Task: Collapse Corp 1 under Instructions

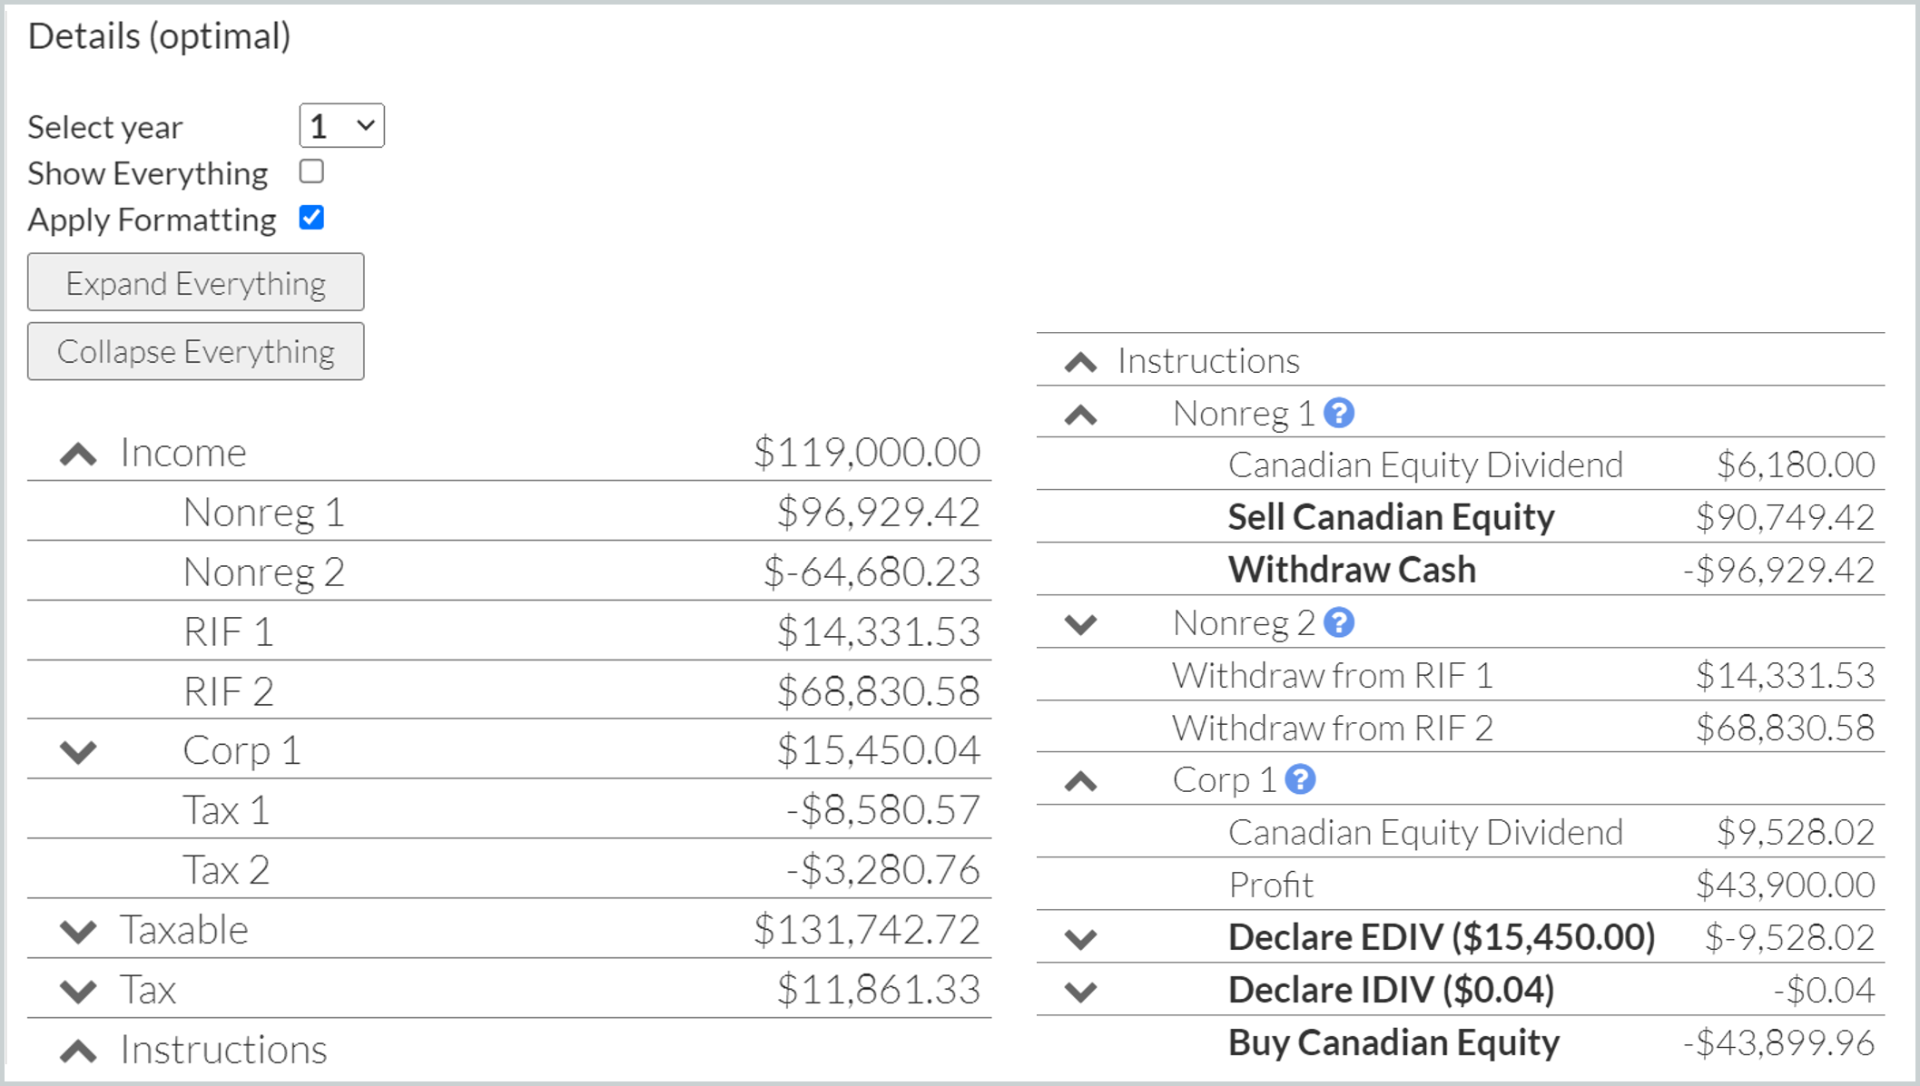Action: [1080, 780]
